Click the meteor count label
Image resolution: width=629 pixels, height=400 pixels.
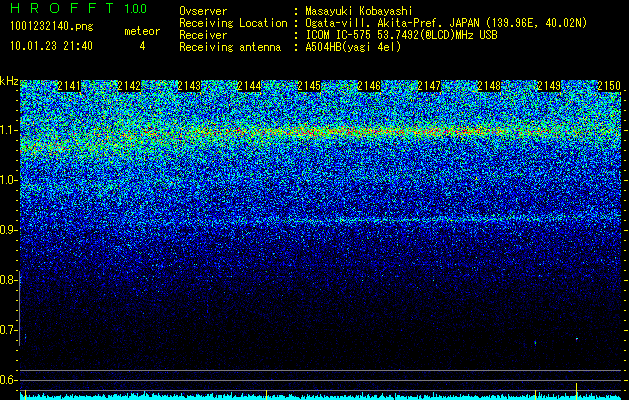click(142, 31)
